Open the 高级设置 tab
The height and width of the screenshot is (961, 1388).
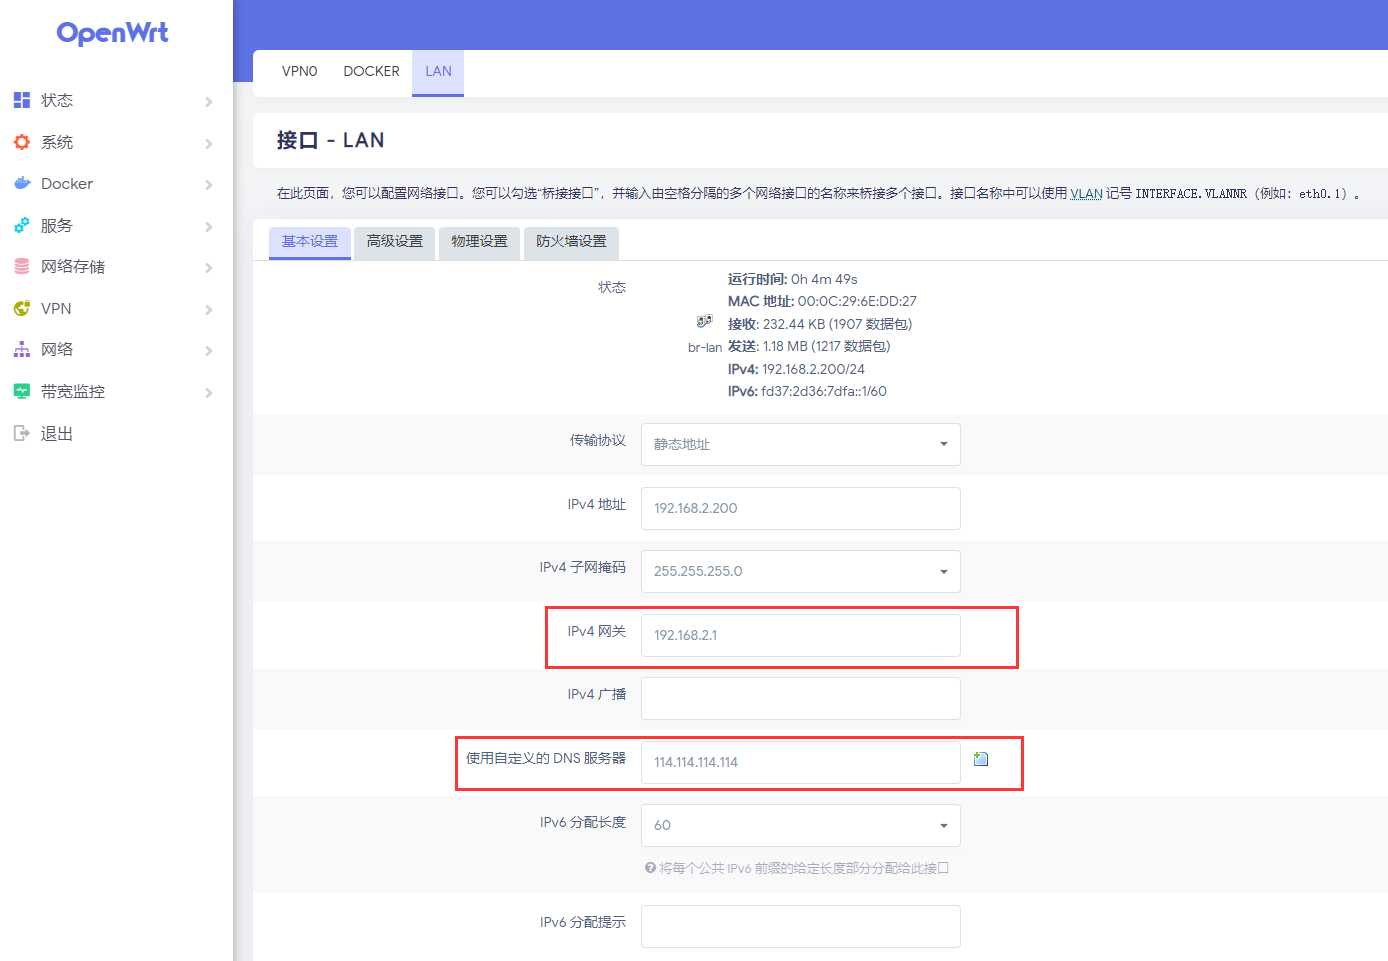394,242
